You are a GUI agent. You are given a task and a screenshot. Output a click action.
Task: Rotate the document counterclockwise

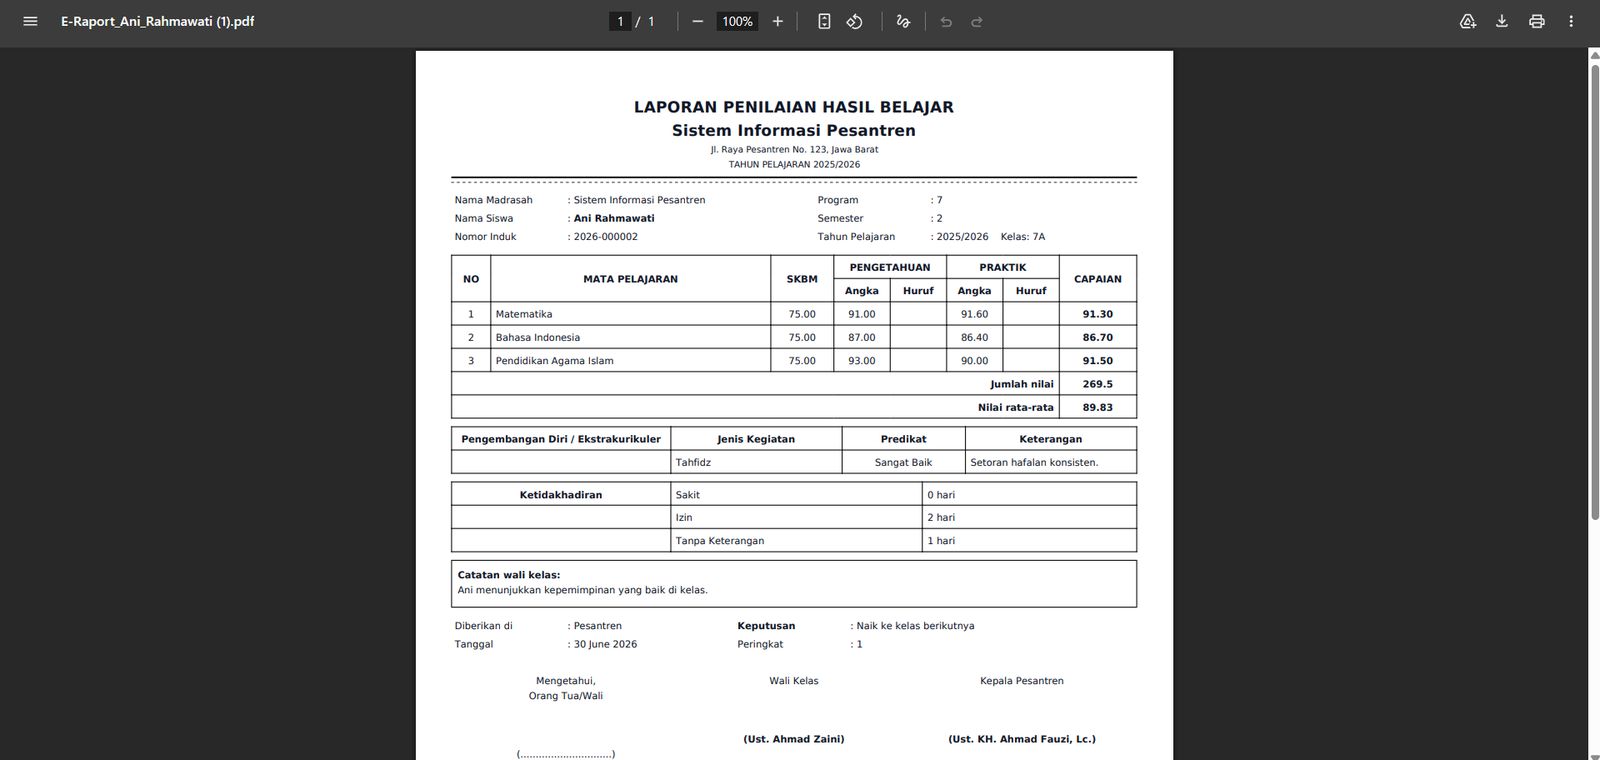pos(855,21)
